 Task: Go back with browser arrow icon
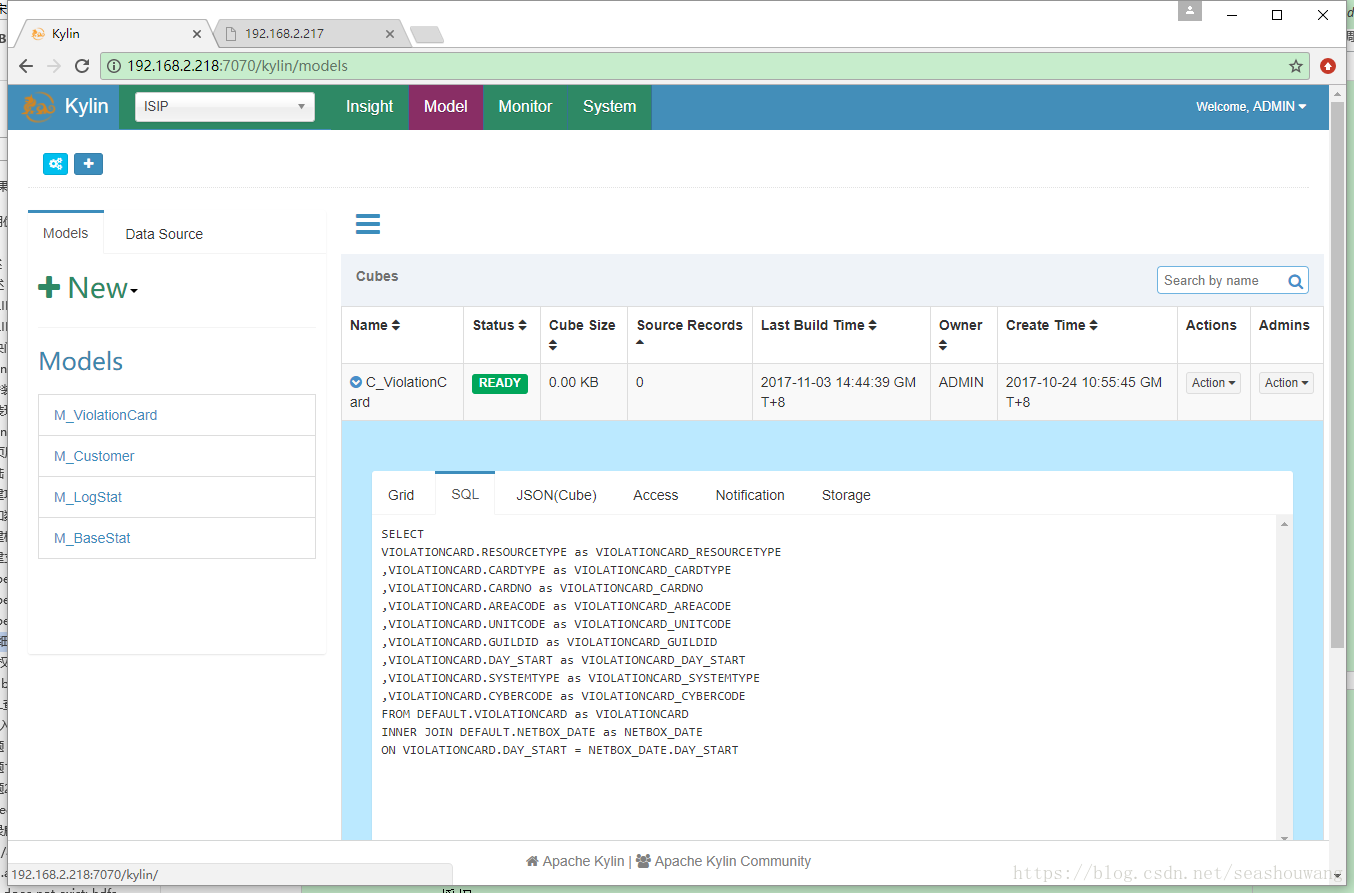tap(26, 66)
